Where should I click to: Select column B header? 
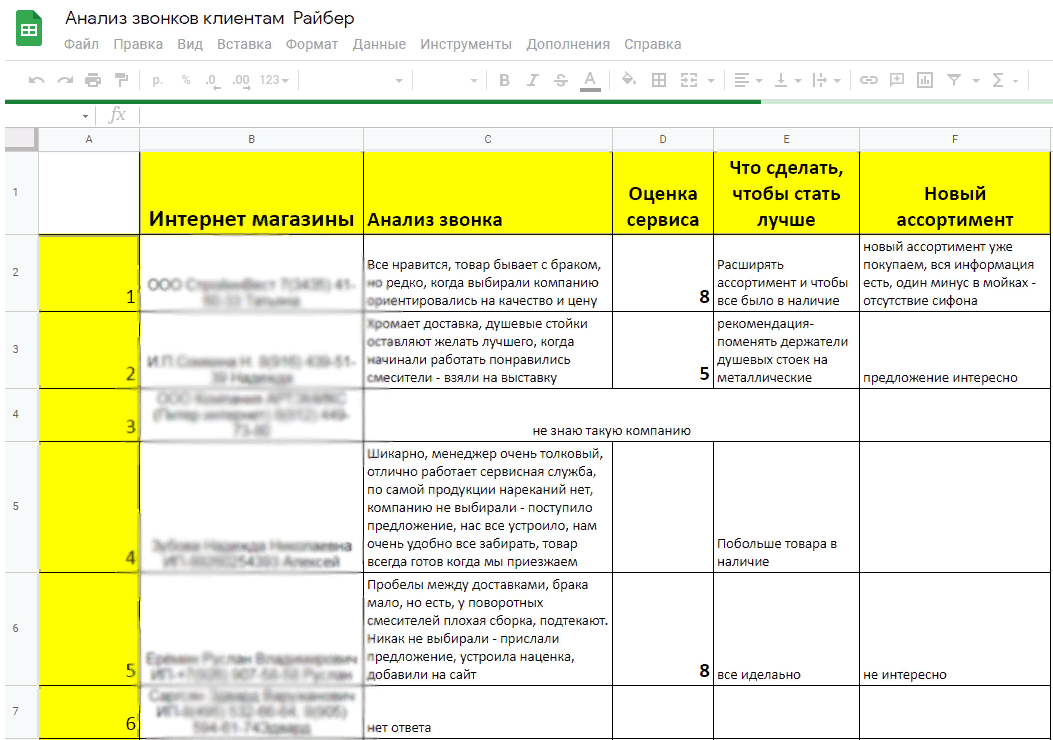[251, 139]
